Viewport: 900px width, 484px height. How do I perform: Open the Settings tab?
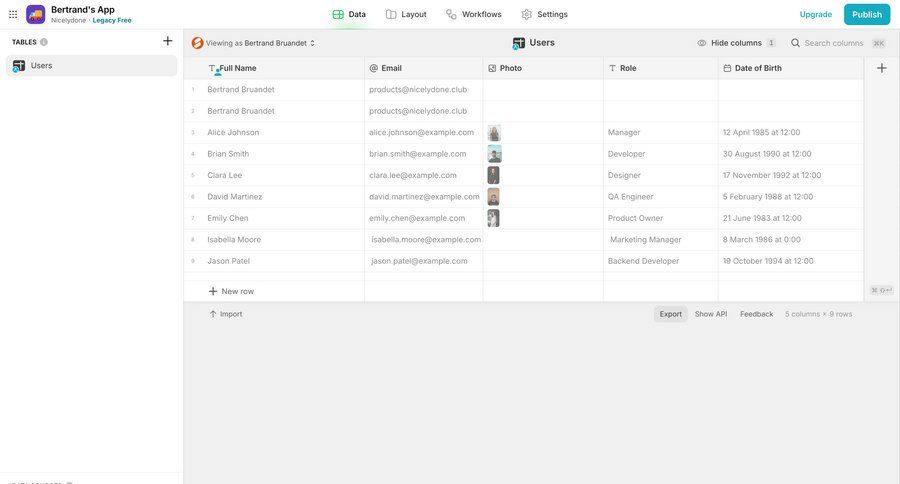click(545, 14)
